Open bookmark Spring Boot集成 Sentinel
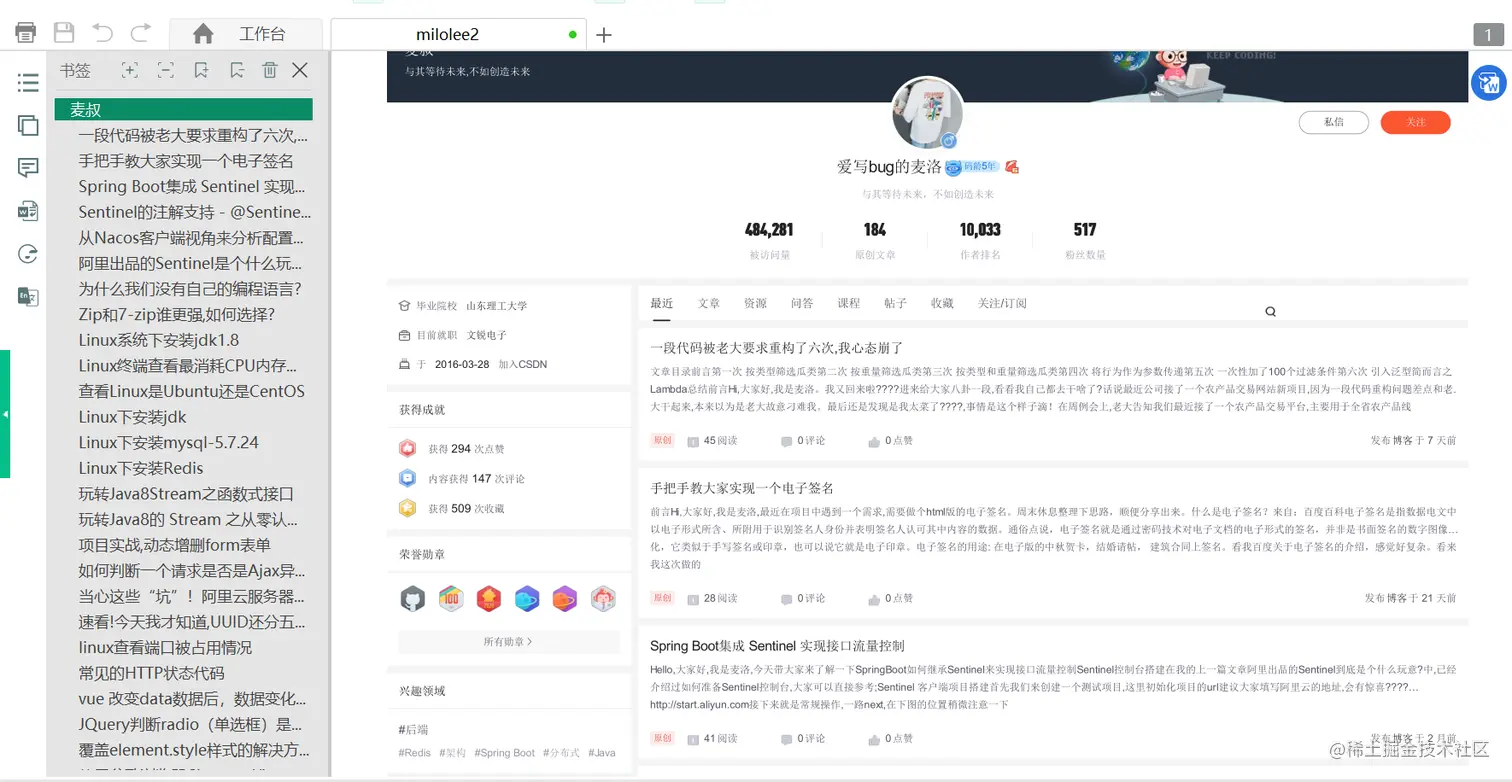Screen dimensions: 1512x782 (192, 186)
